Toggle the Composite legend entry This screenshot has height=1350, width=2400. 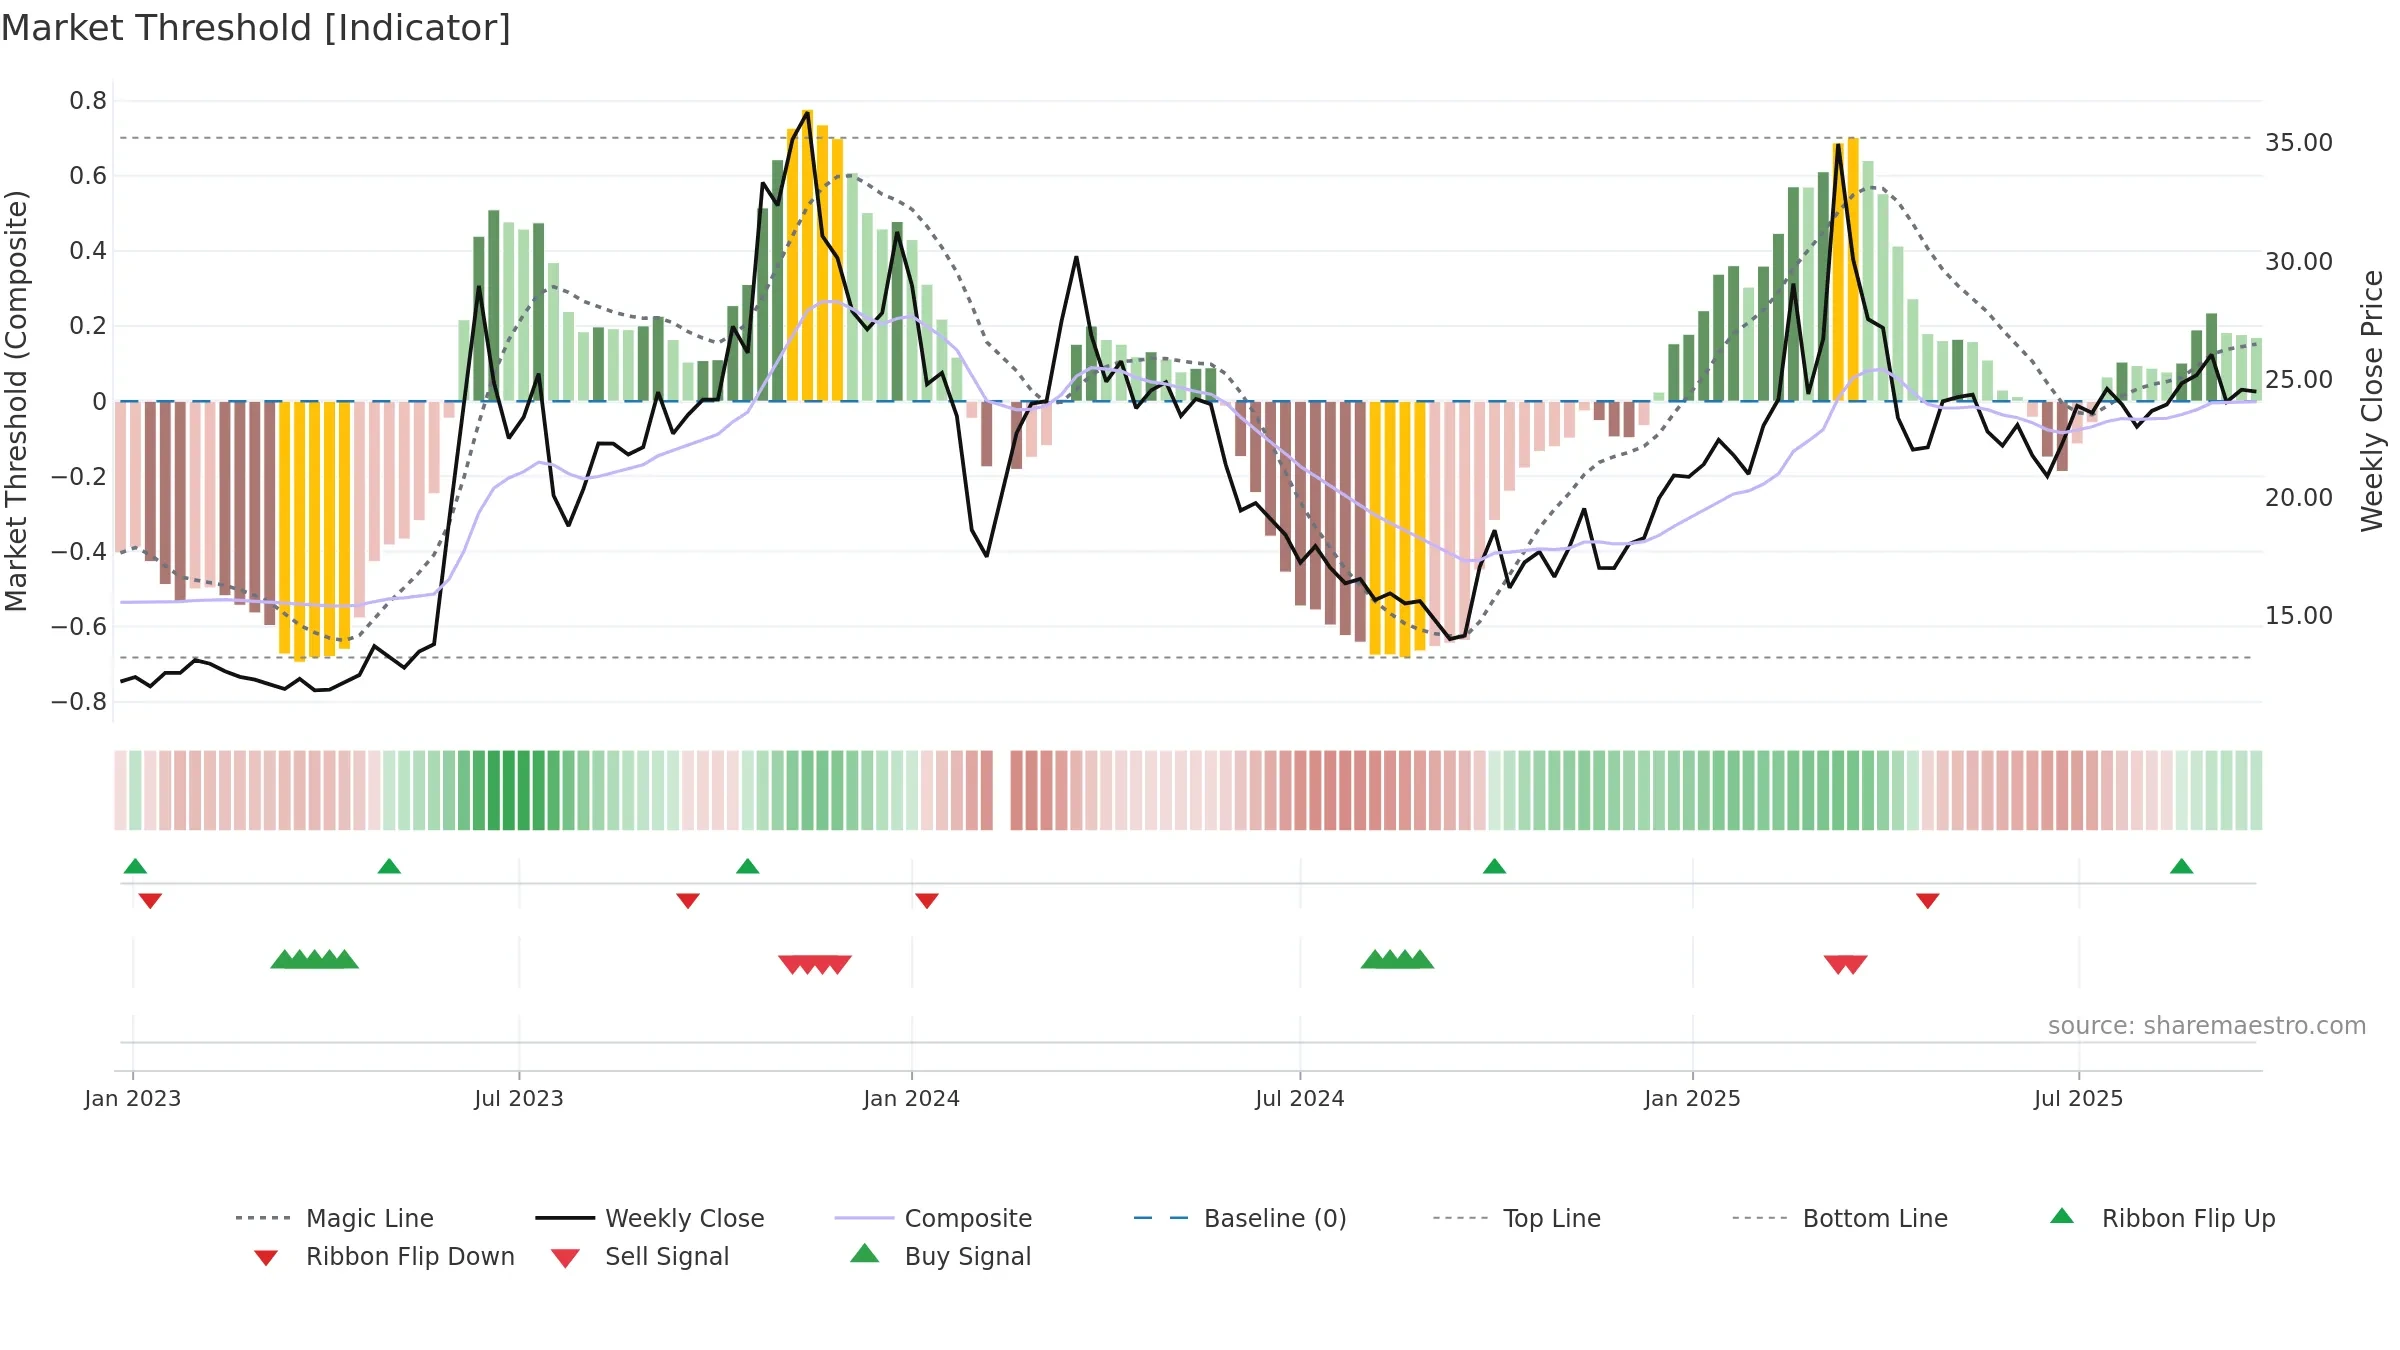933,1218
